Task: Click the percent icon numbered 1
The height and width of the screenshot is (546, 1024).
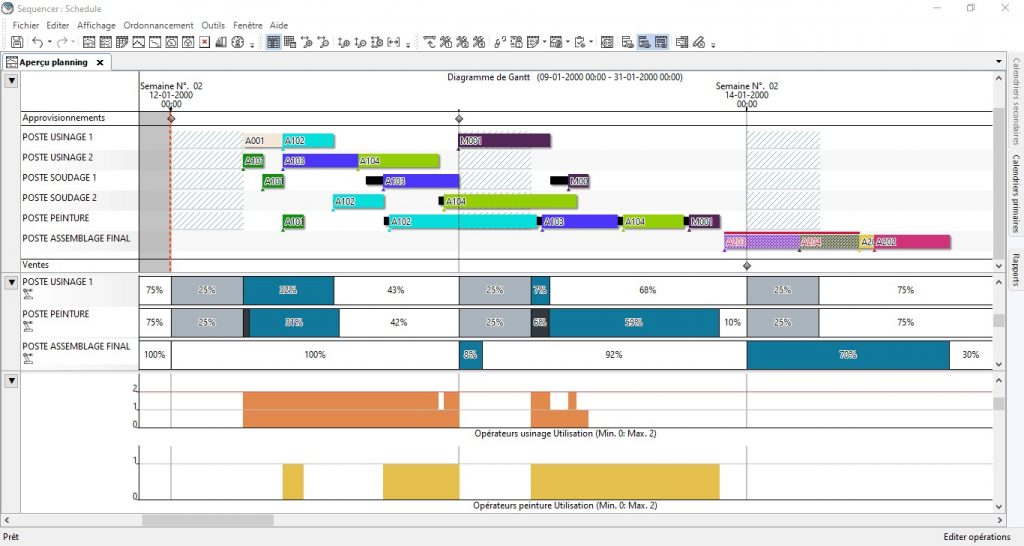Action: 445,42
